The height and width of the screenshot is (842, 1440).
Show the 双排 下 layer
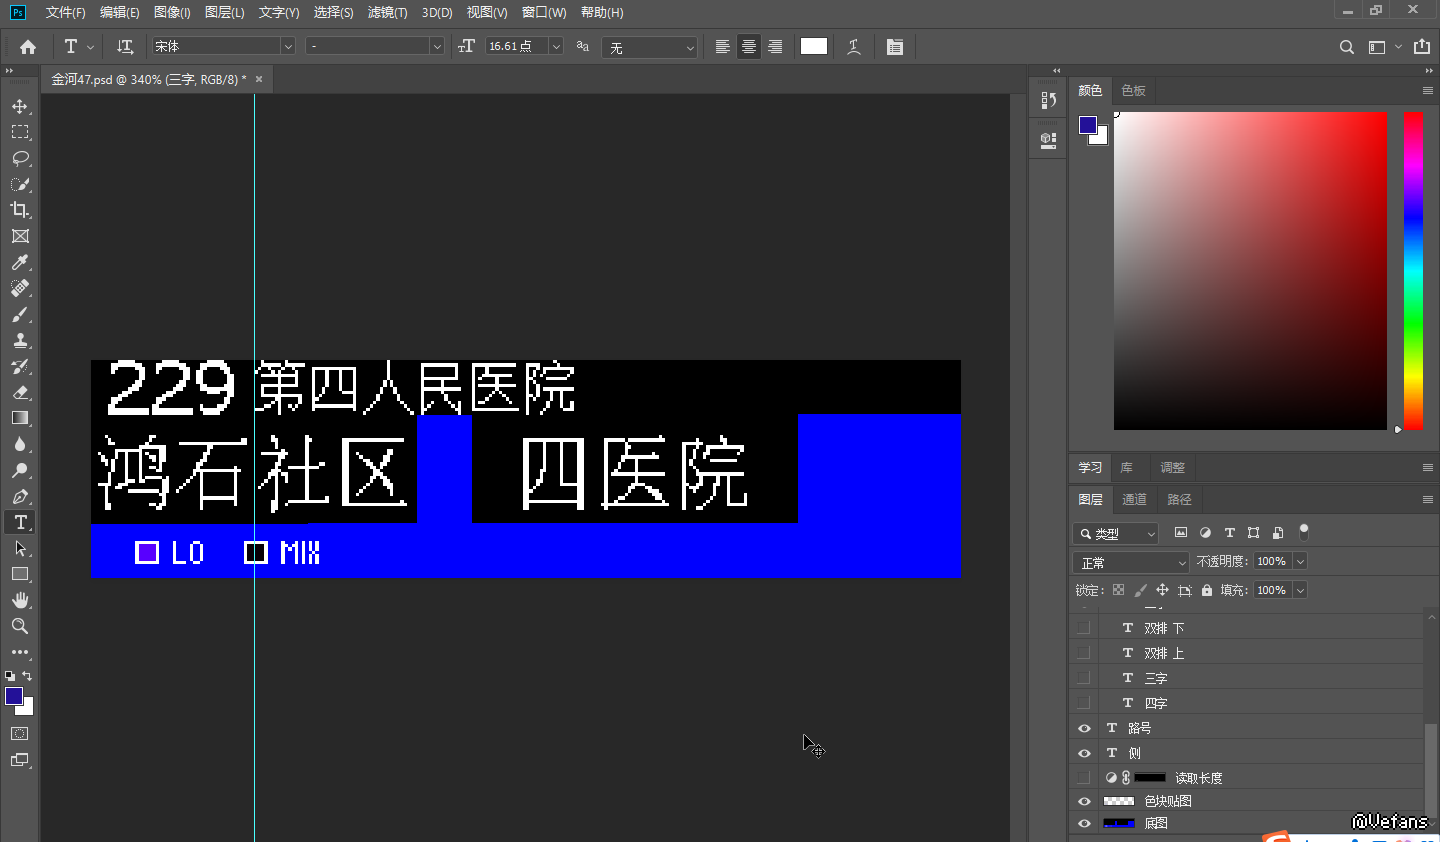(1084, 628)
